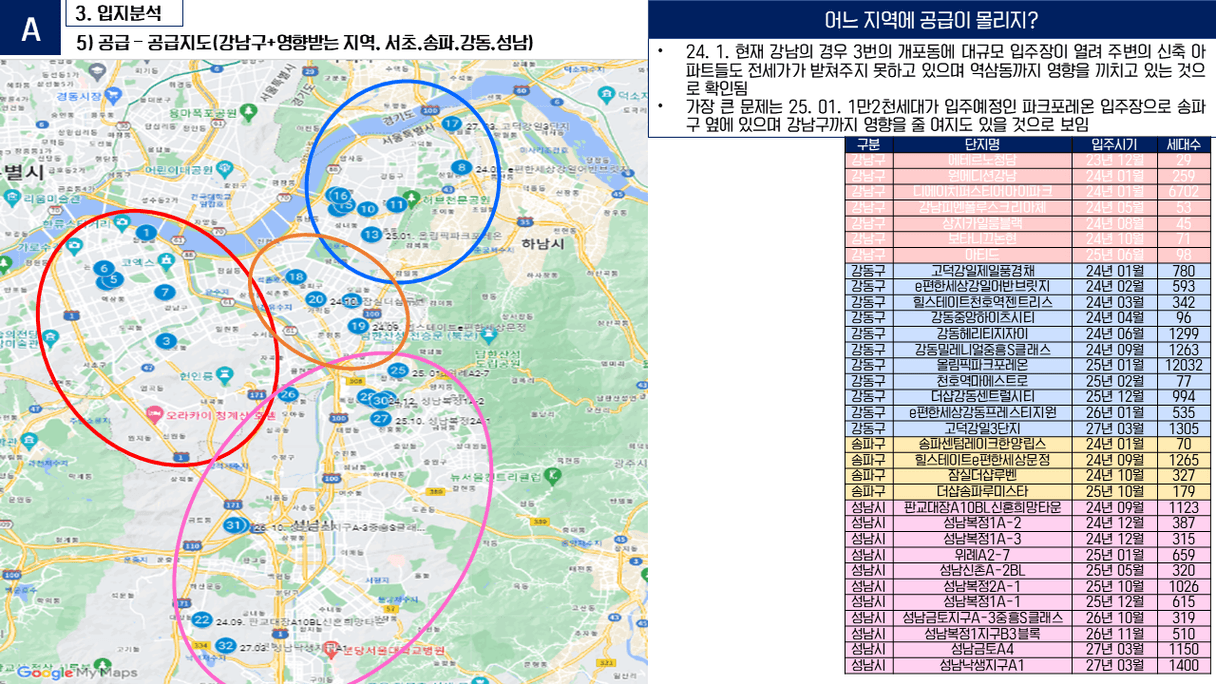Select the 12032 household count cell
This screenshot has width=1216, height=684.
click(1184, 365)
